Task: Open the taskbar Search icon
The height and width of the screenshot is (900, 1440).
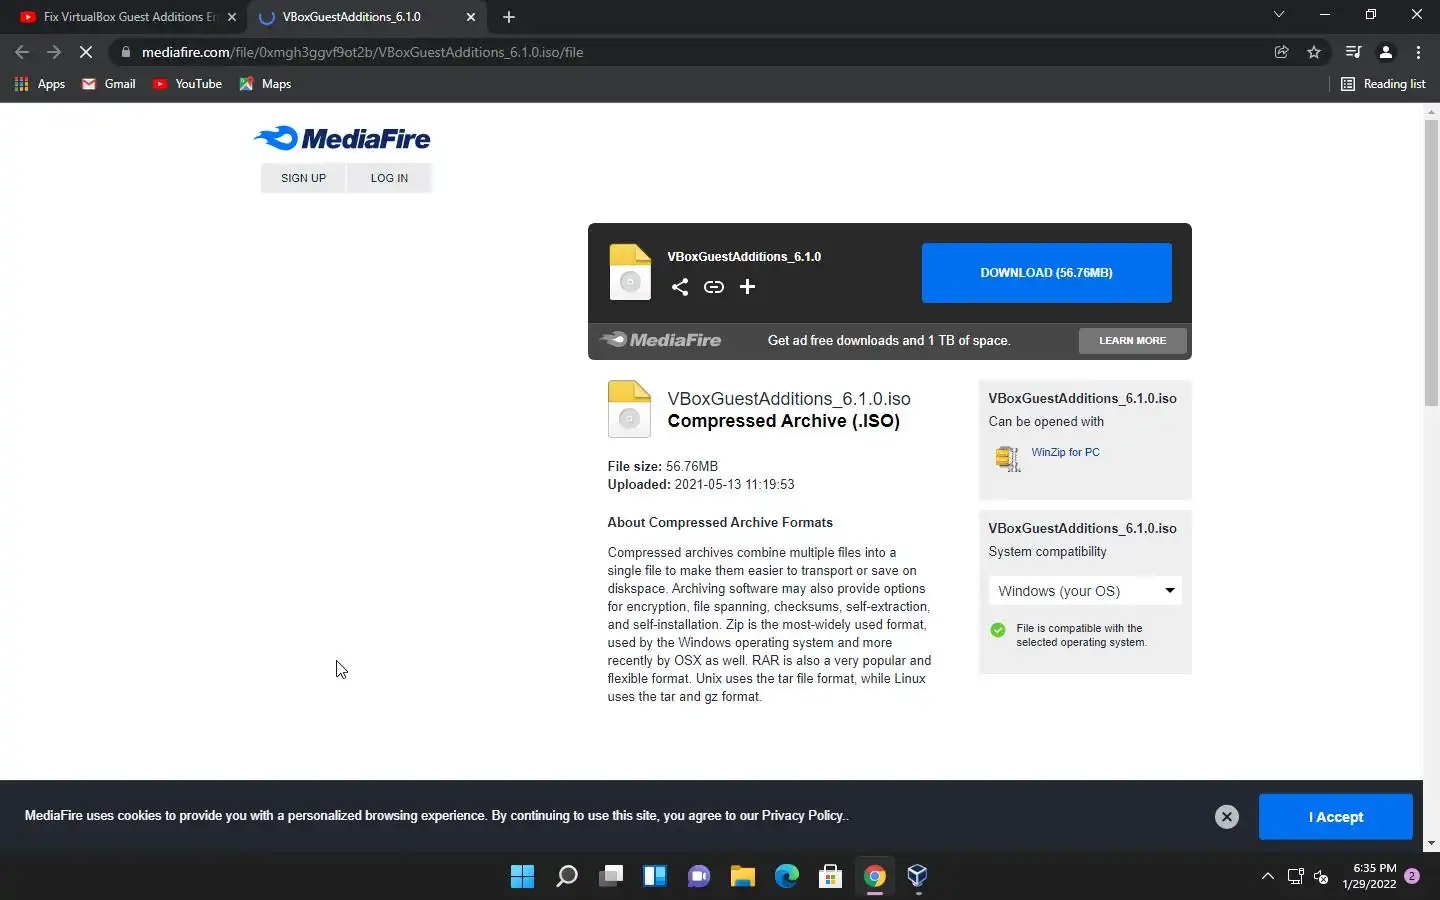Action: click(x=567, y=877)
